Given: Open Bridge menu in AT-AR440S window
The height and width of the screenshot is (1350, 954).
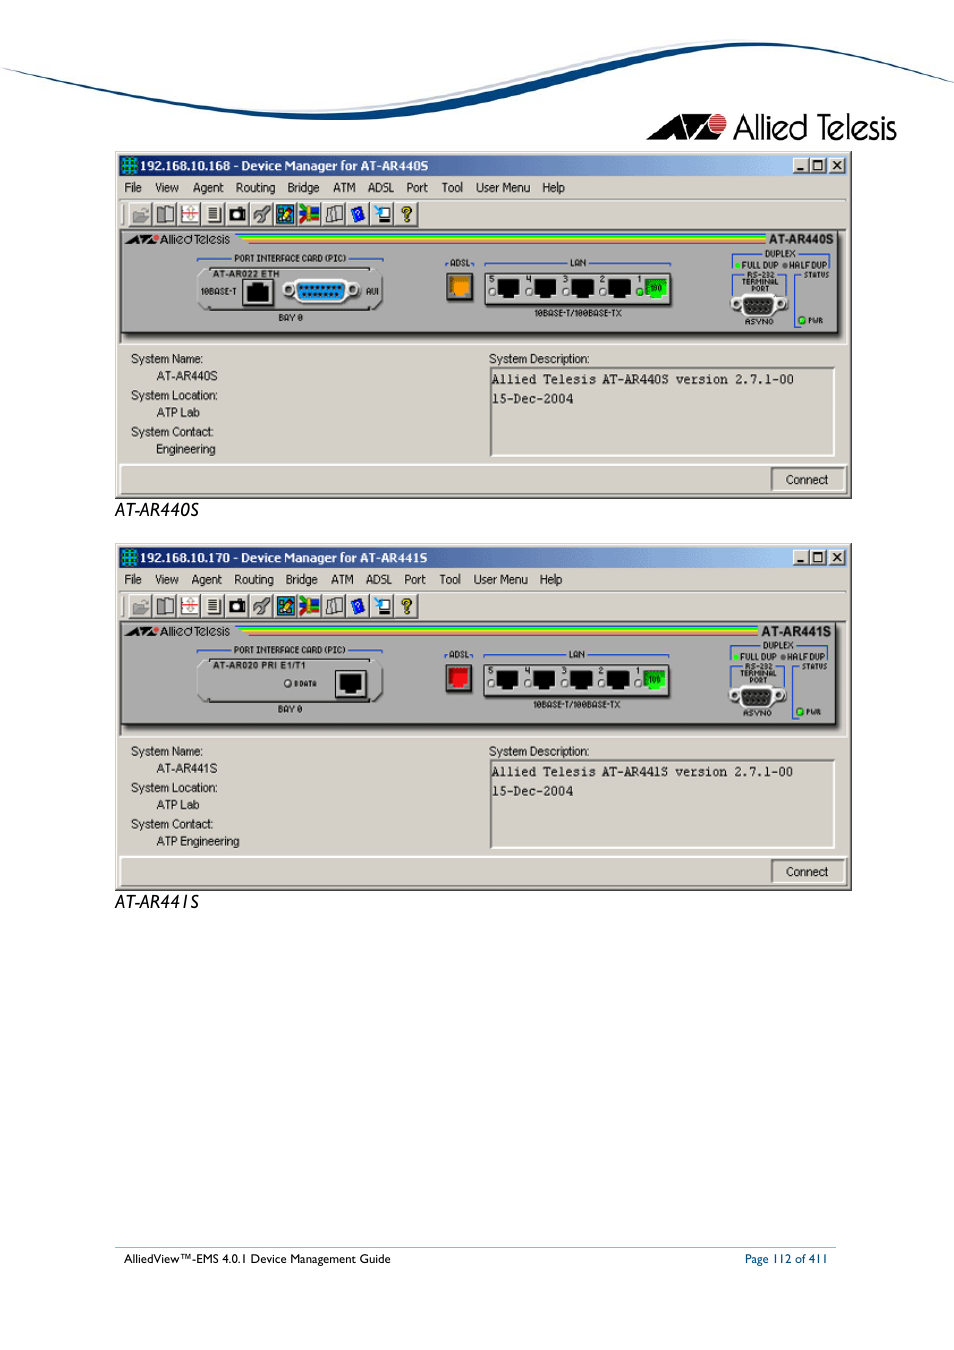Looking at the screenshot, I should coord(303,188).
